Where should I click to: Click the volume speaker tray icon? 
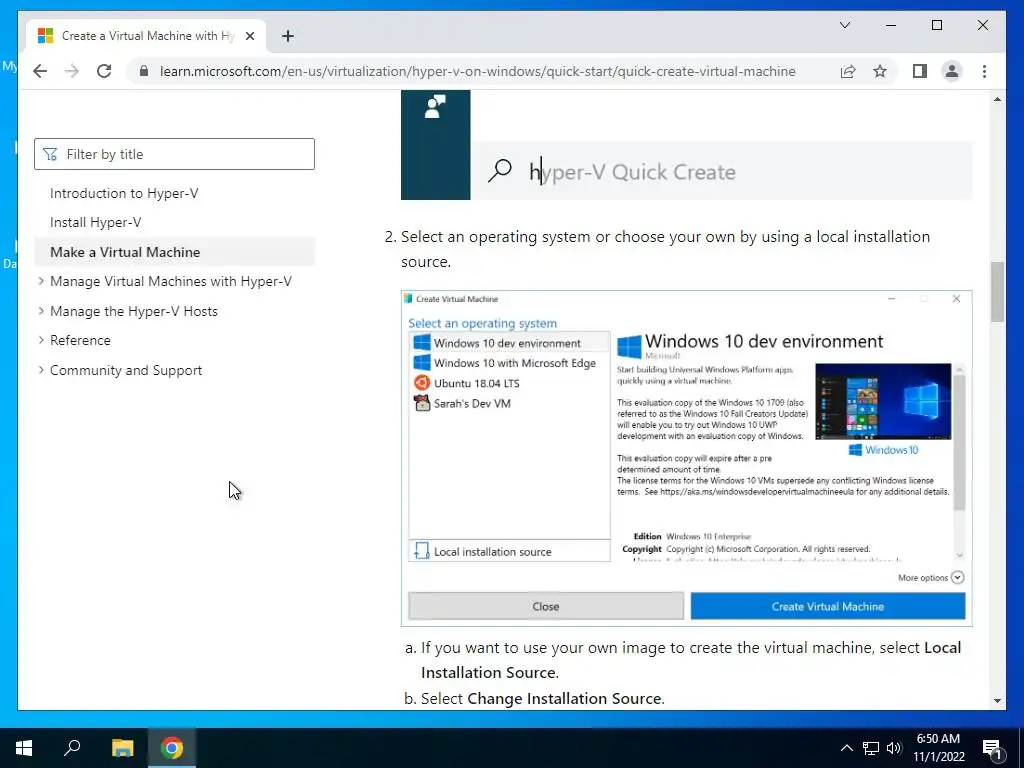pyautogui.click(x=894, y=748)
